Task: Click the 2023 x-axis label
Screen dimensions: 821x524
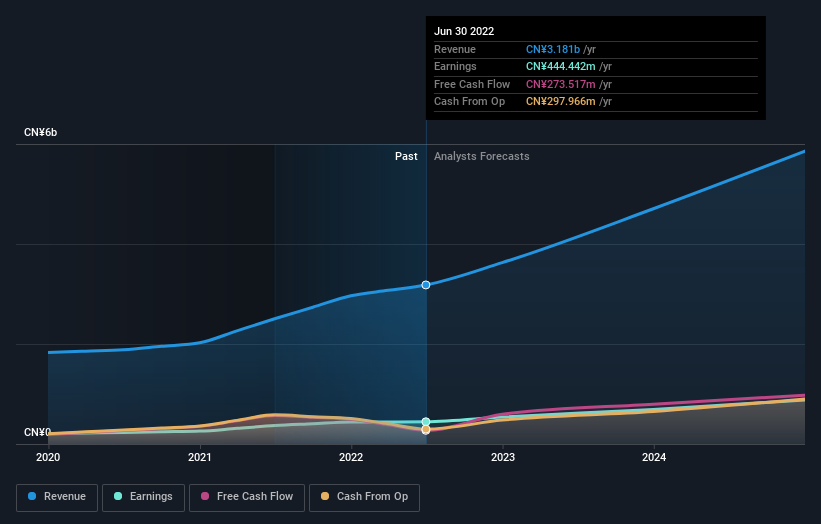Action: pos(503,457)
